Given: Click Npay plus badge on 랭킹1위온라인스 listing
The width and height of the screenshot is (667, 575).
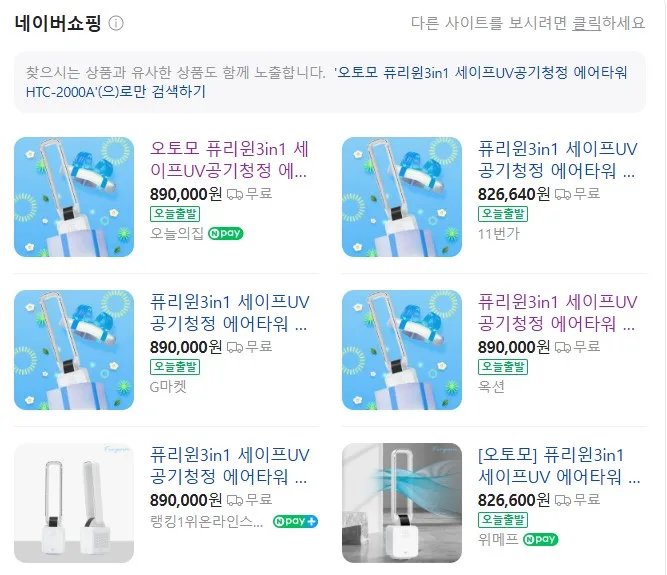Looking at the screenshot, I should pyautogui.click(x=295, y=521).
